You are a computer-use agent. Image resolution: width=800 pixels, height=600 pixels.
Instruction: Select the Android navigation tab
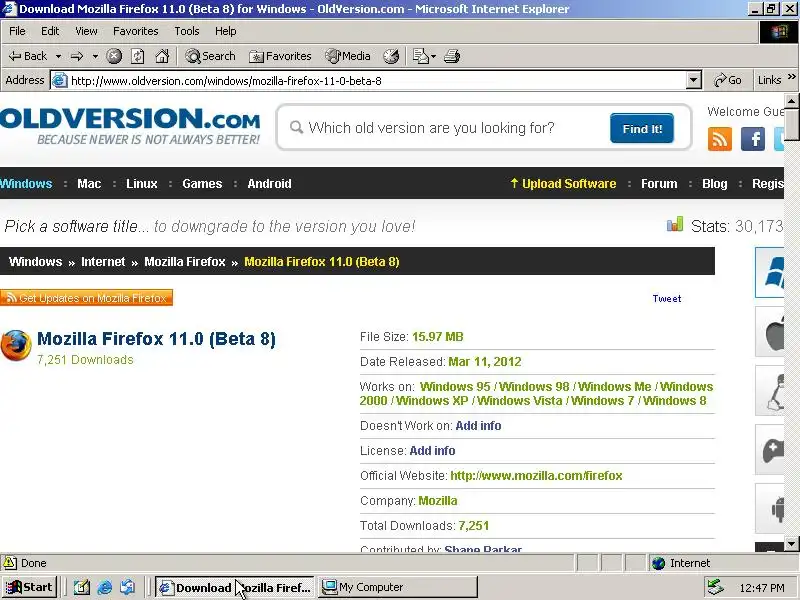(269, 184)
